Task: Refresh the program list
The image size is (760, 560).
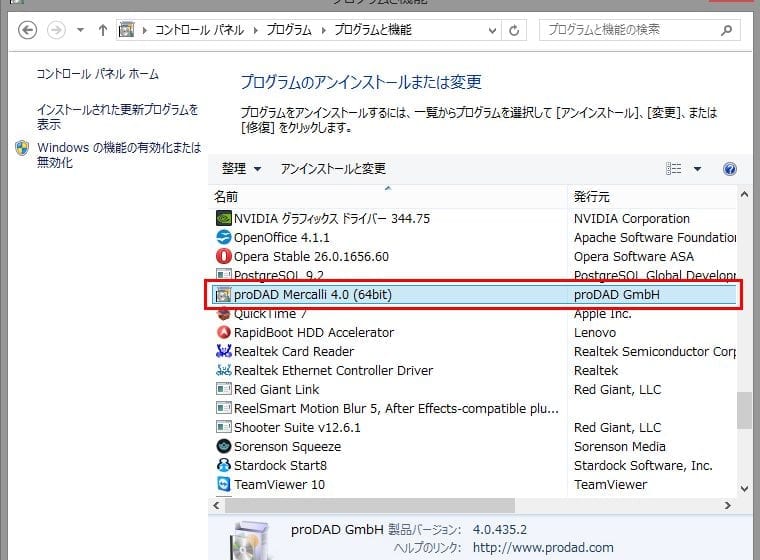Action: [514, 31]
